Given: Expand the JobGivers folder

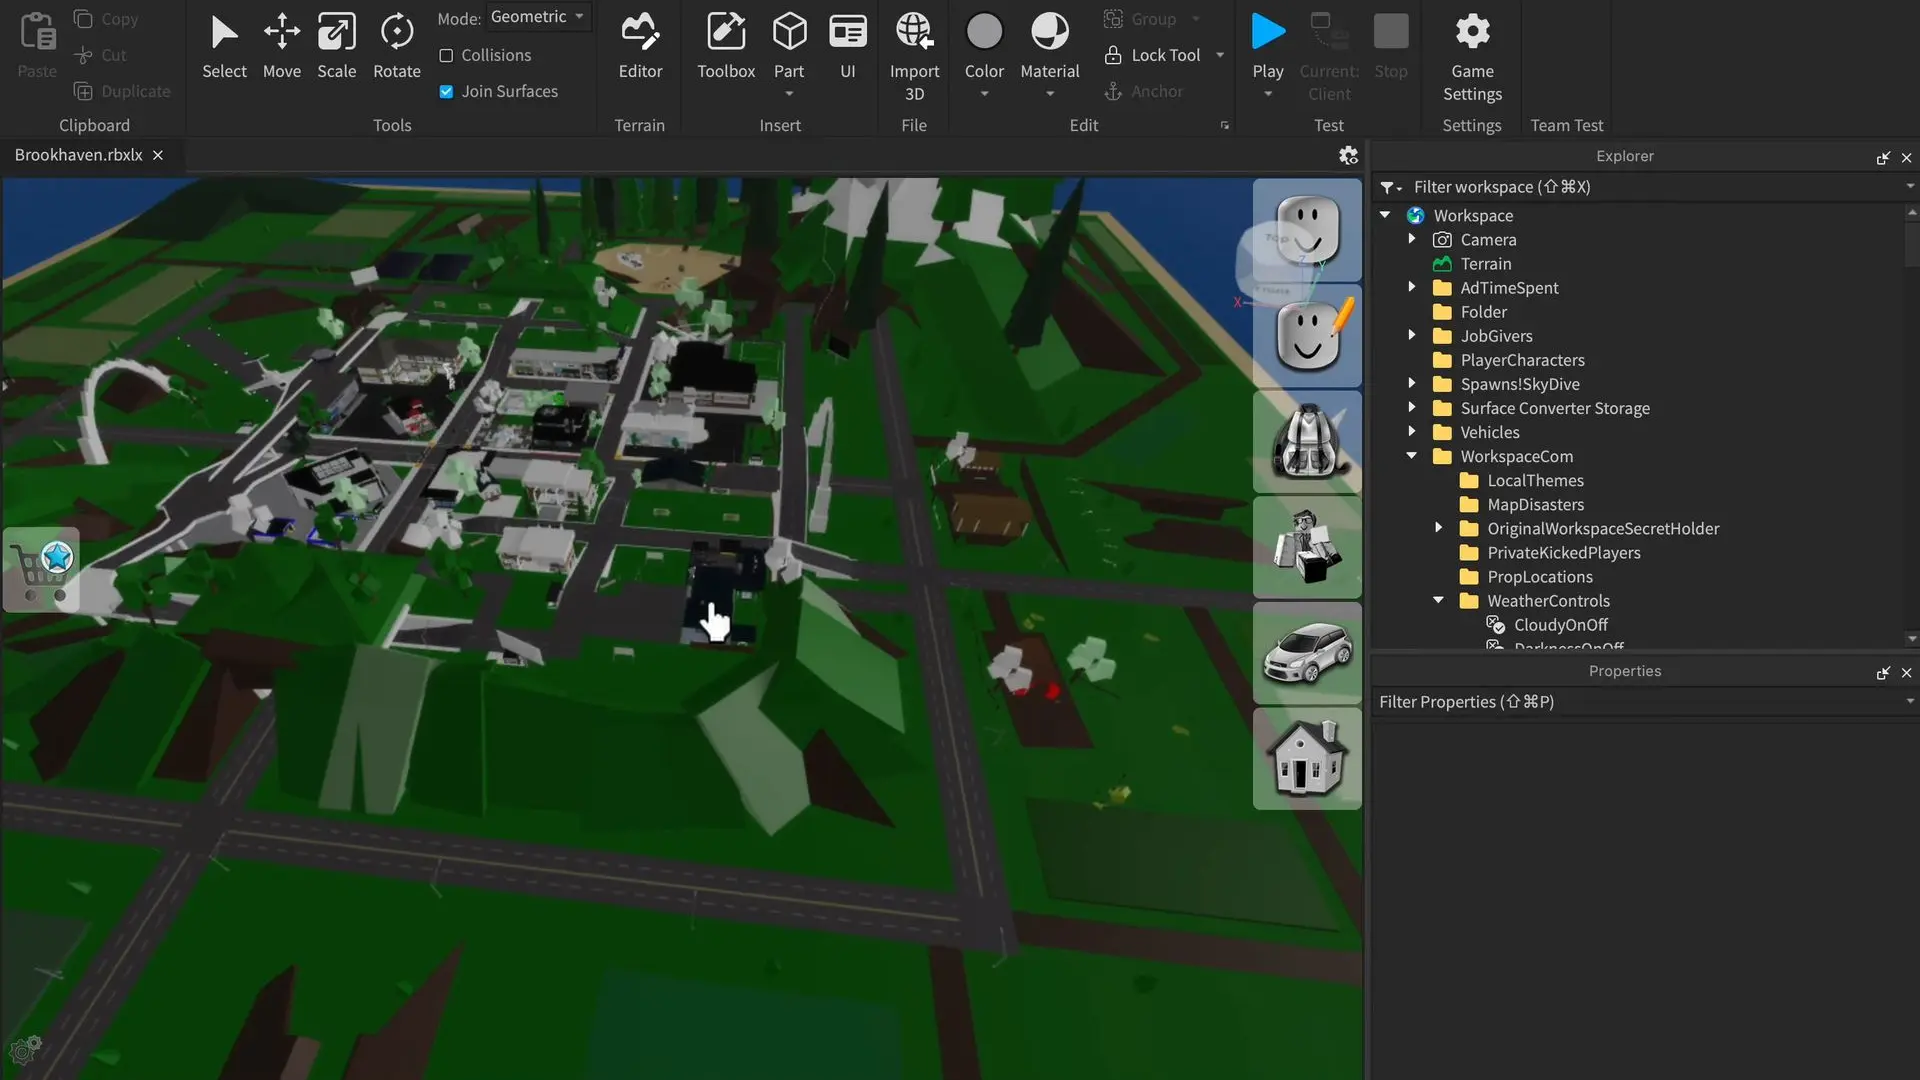Looking at the screenshot, I should coord(1412,335).
